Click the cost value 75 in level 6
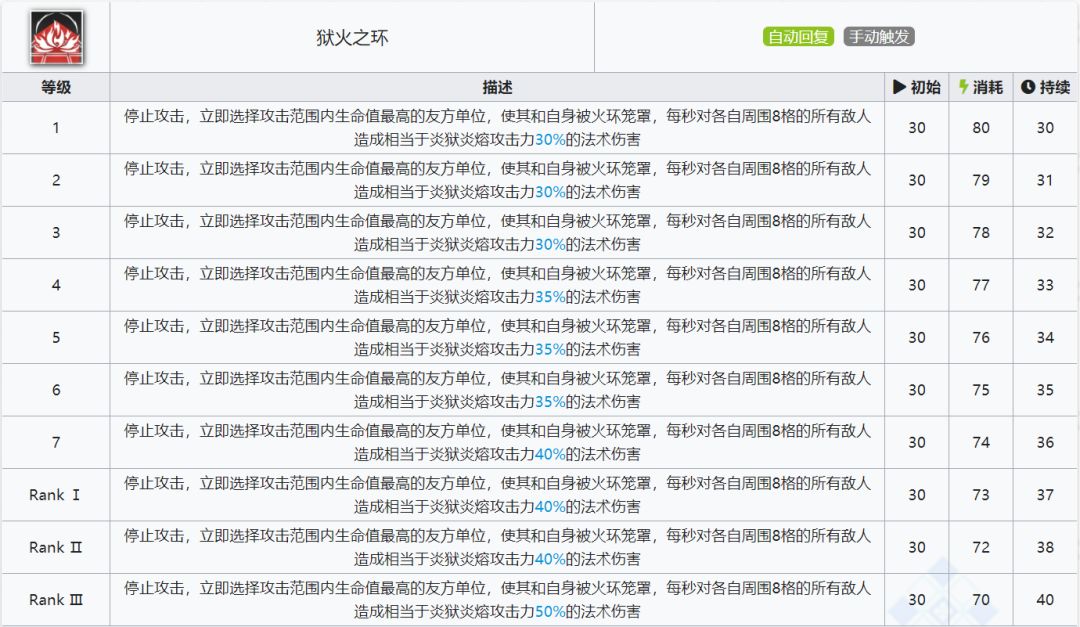This screenshot has height=627, width=1080. (x=981, y=390)
